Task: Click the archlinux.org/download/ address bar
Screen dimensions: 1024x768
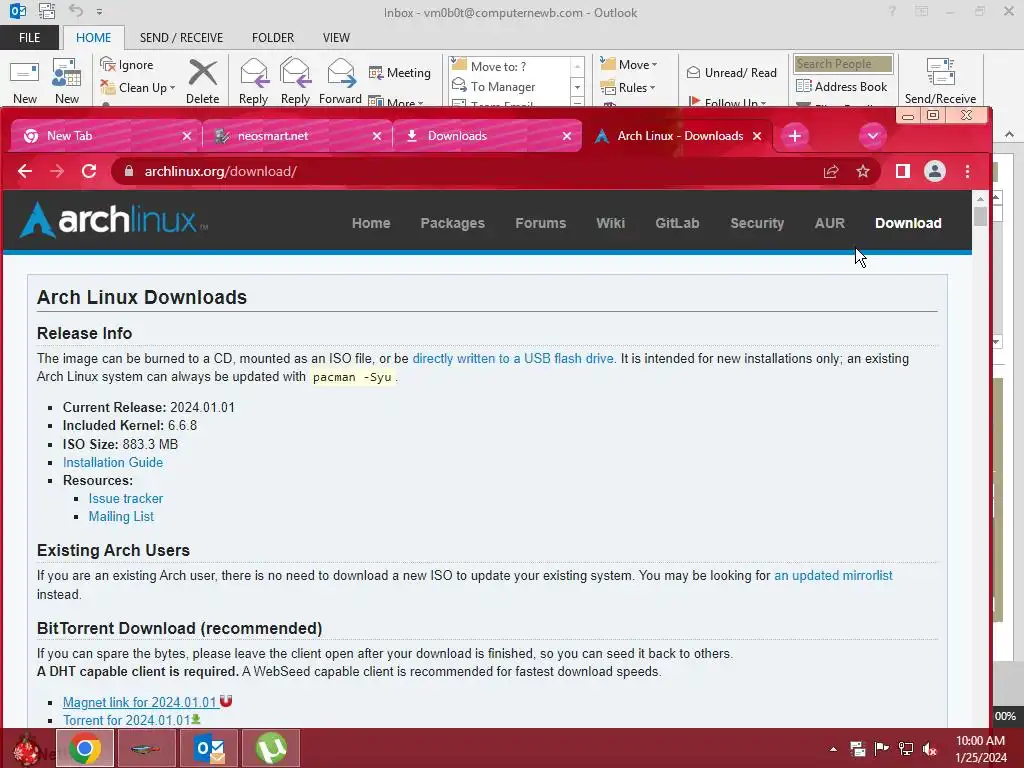Action: click(457, 171)
